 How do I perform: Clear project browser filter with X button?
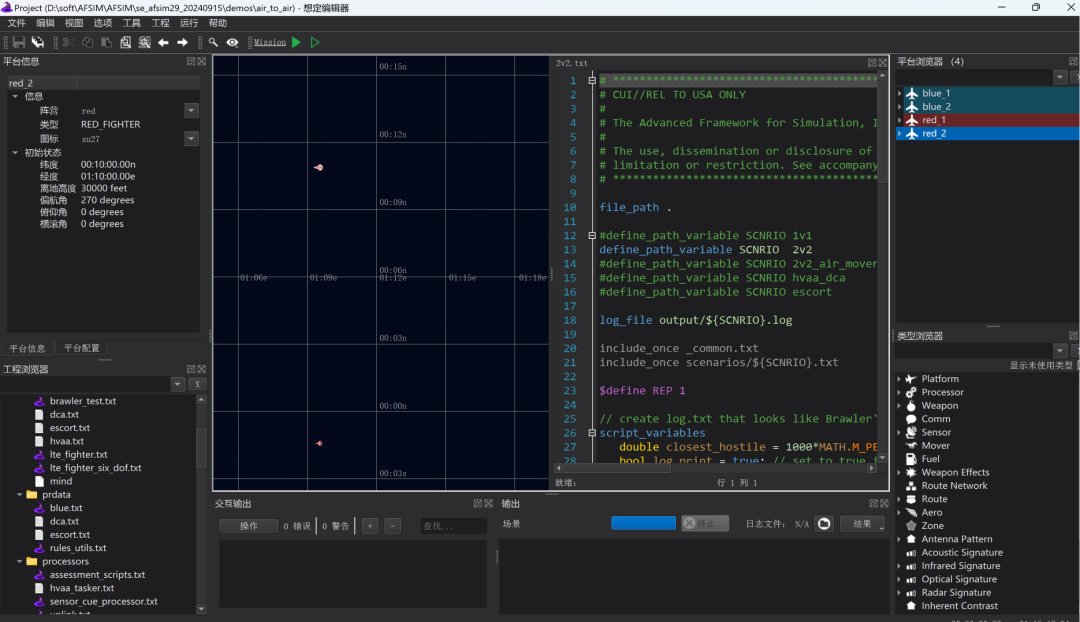[198, 384]
